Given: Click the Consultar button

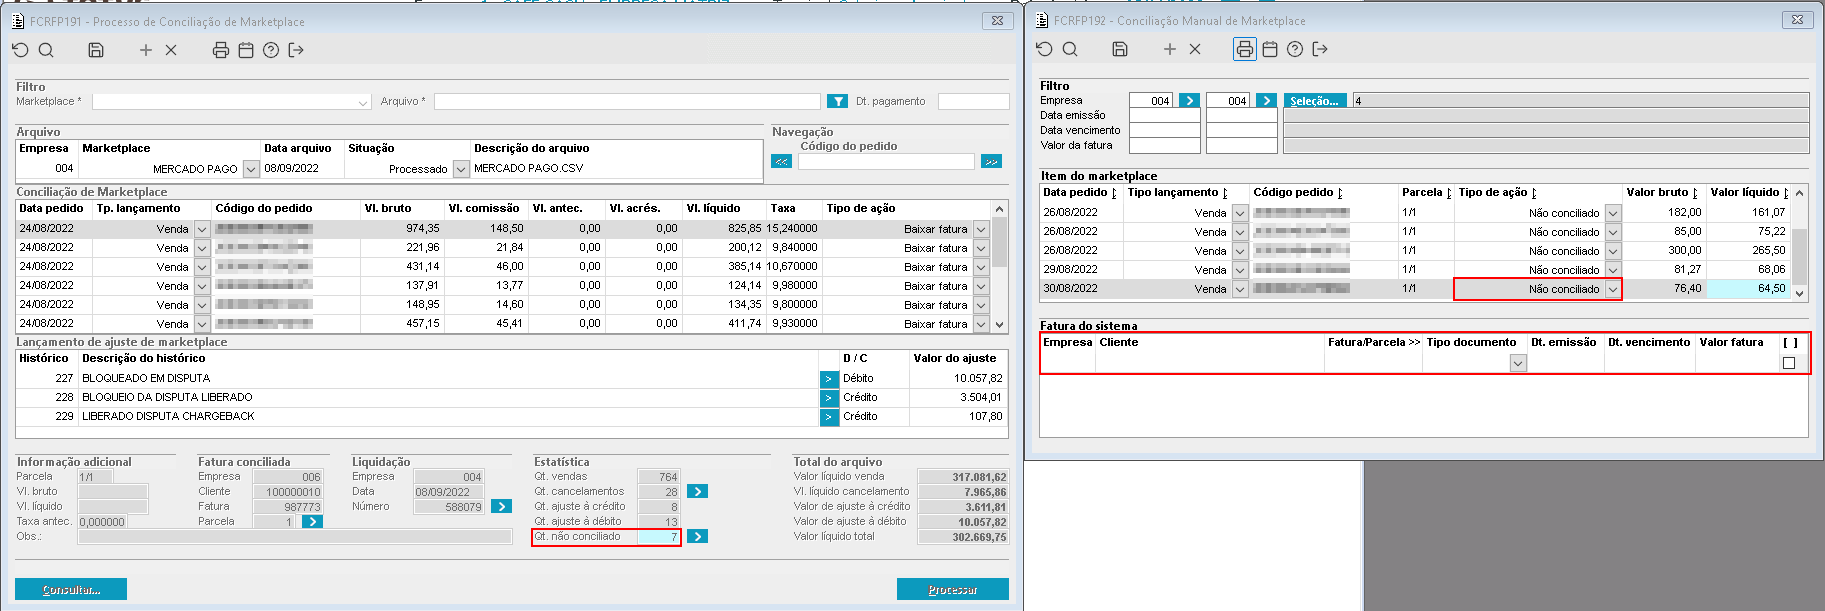Looking at the screenshot, I should point(71,590).
